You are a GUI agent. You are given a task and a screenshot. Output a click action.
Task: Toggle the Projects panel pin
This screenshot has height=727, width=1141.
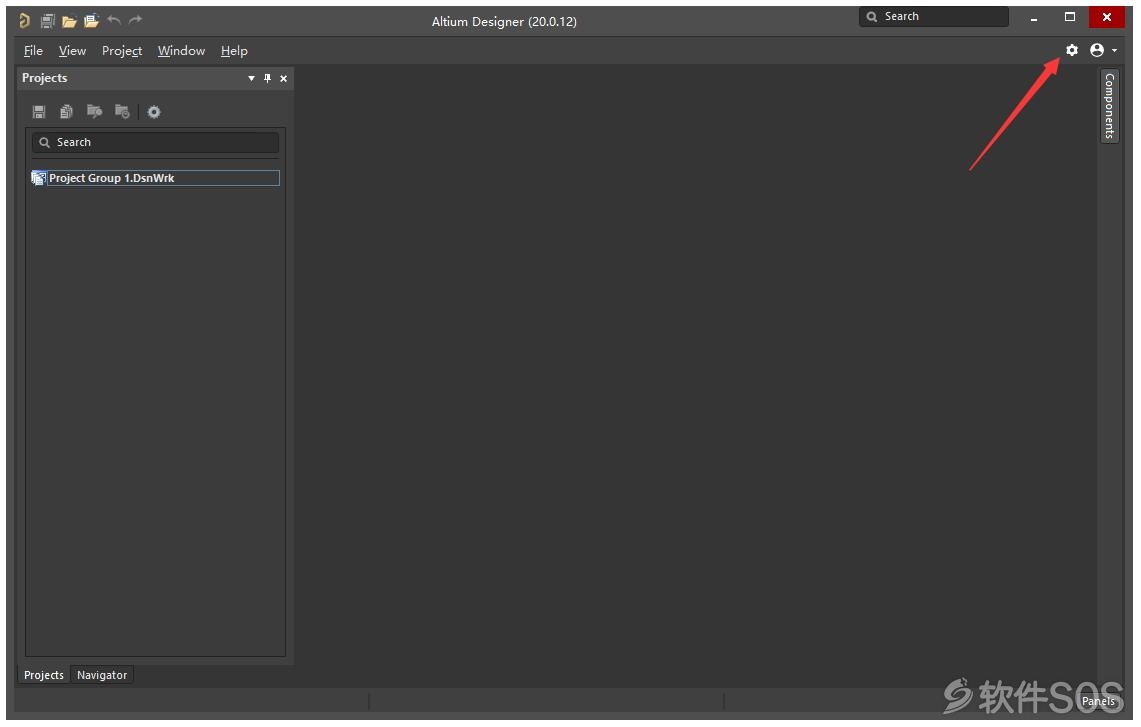pyautogui.click(x=267, y=79)
